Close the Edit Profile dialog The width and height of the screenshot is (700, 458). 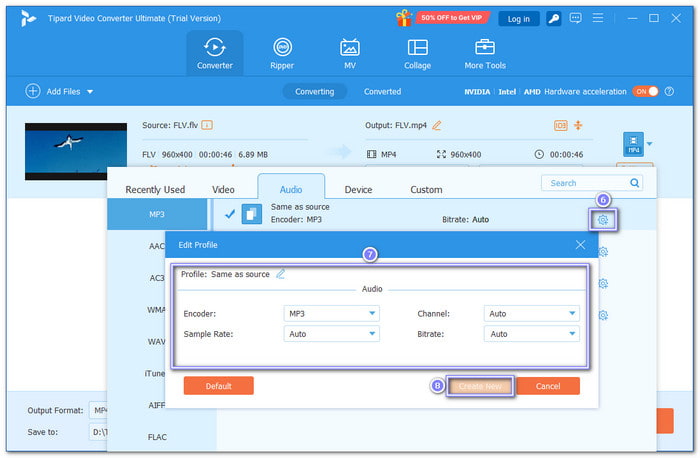(x=580, y=245)
